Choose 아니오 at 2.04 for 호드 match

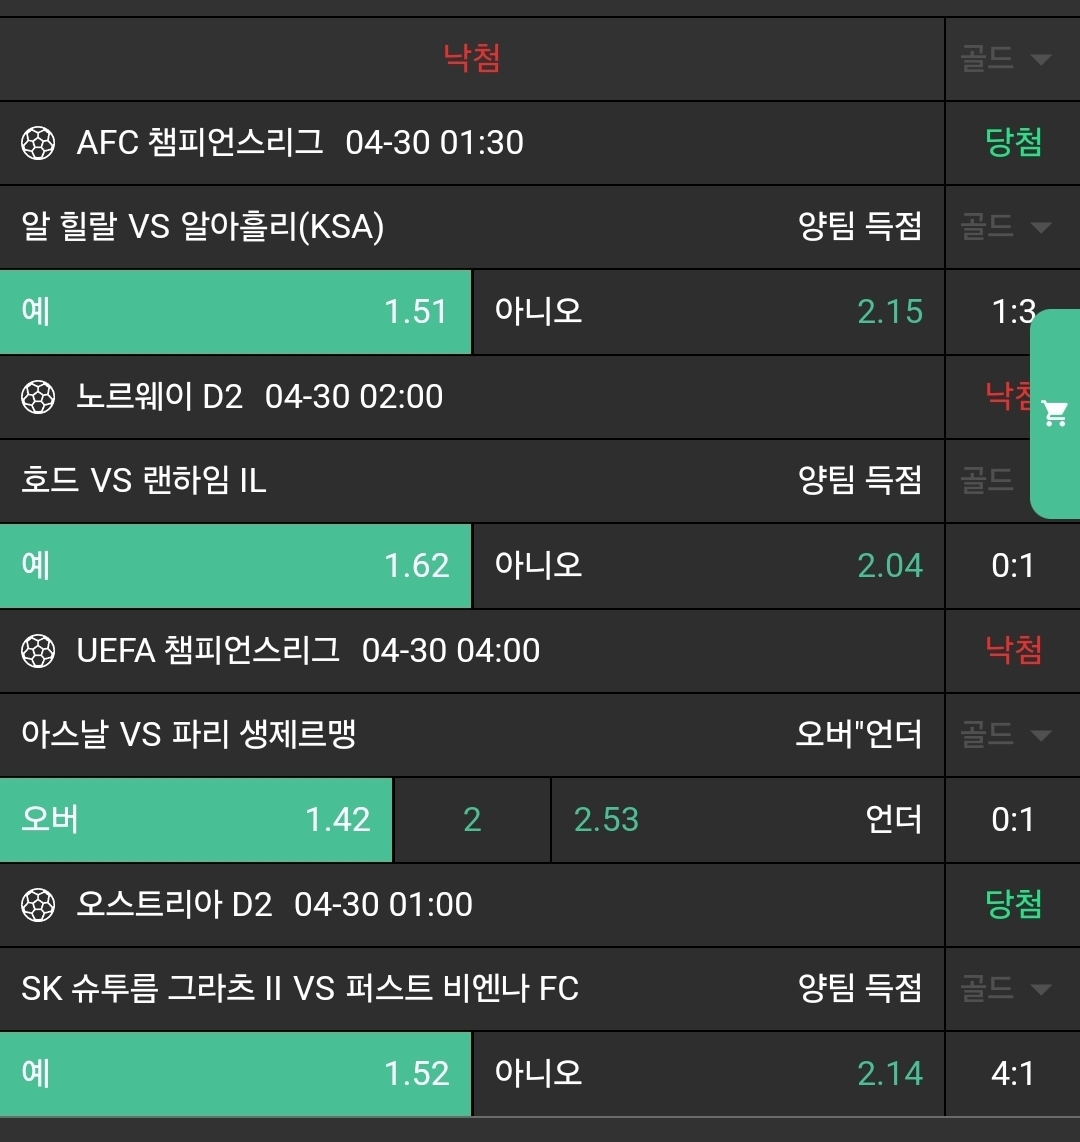(708, 566)
